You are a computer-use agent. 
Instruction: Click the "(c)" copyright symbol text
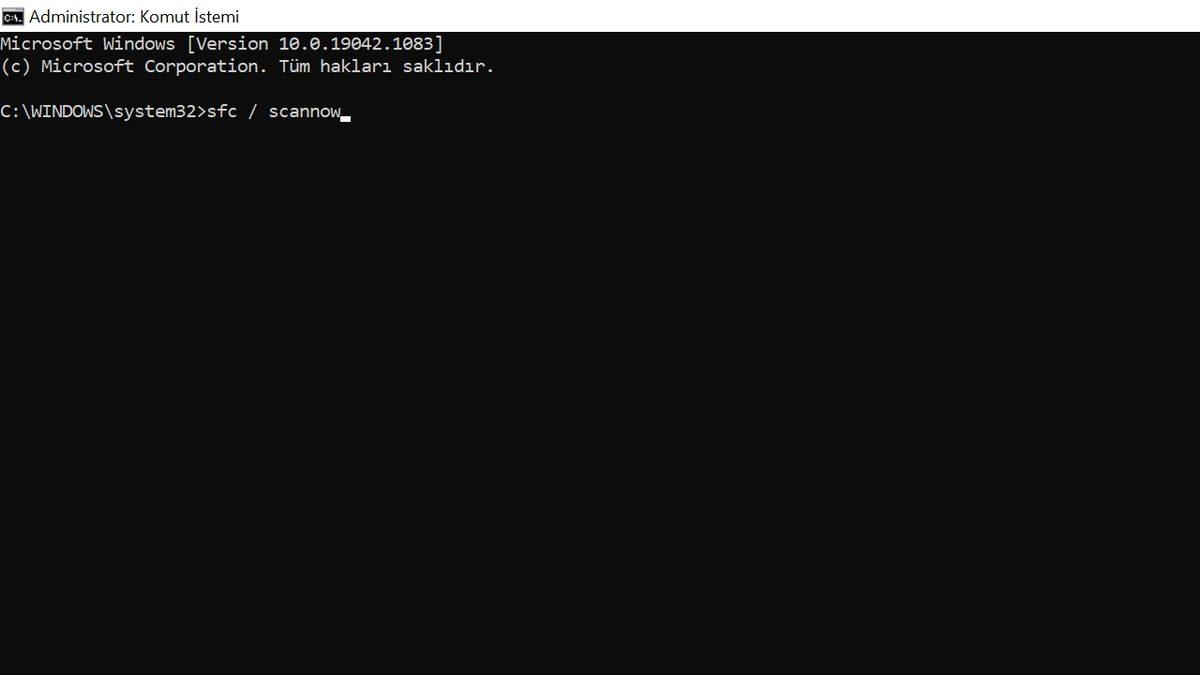coord(16,67)
